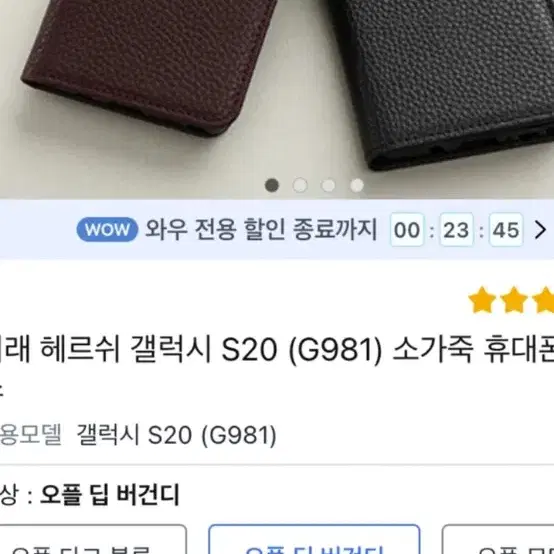The image size is (554, 554).
Task: Tap the second yellow rating star
Action: pos(514,300)
